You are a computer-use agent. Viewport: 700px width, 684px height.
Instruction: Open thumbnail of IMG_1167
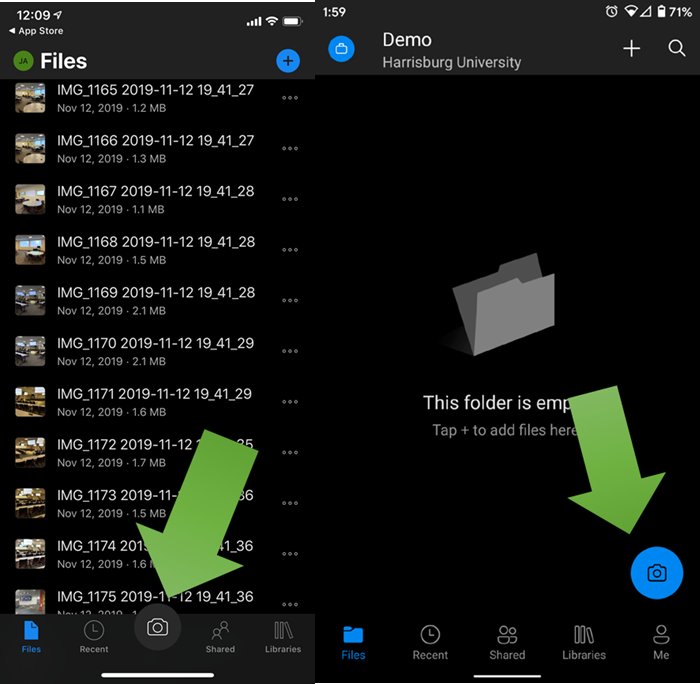pyautogui.click(x=30, y=199)
